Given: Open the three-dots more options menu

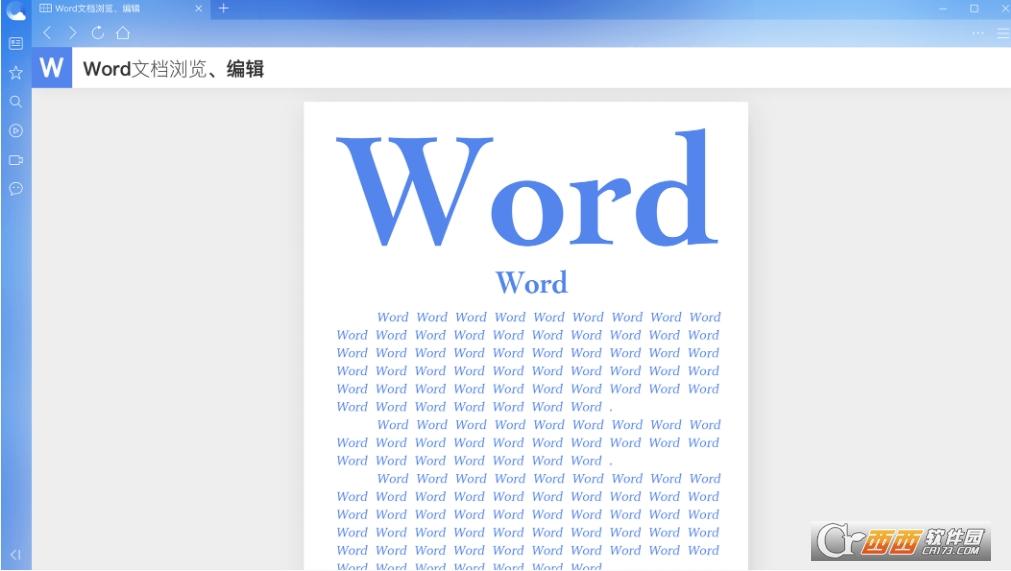Looking at the screenshot, I should click(977, 33).
